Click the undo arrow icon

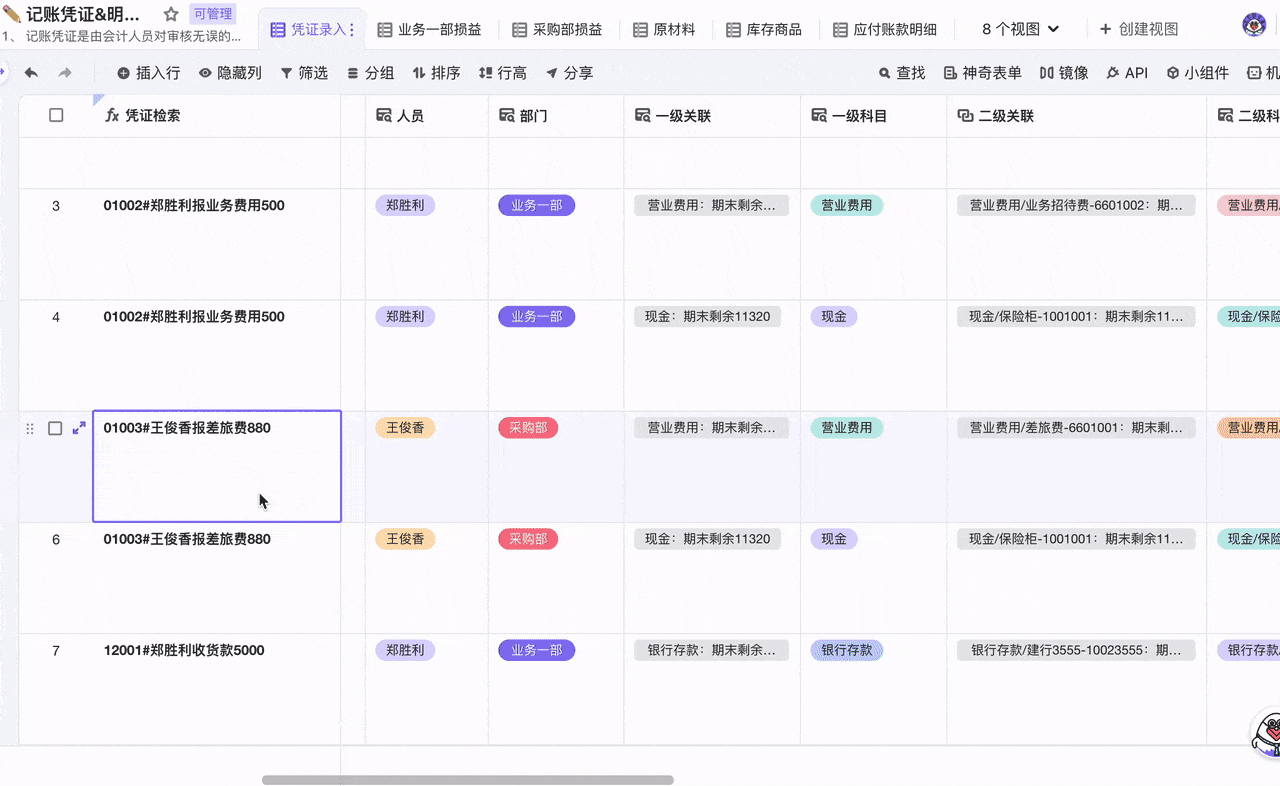[x=31, y=73]
